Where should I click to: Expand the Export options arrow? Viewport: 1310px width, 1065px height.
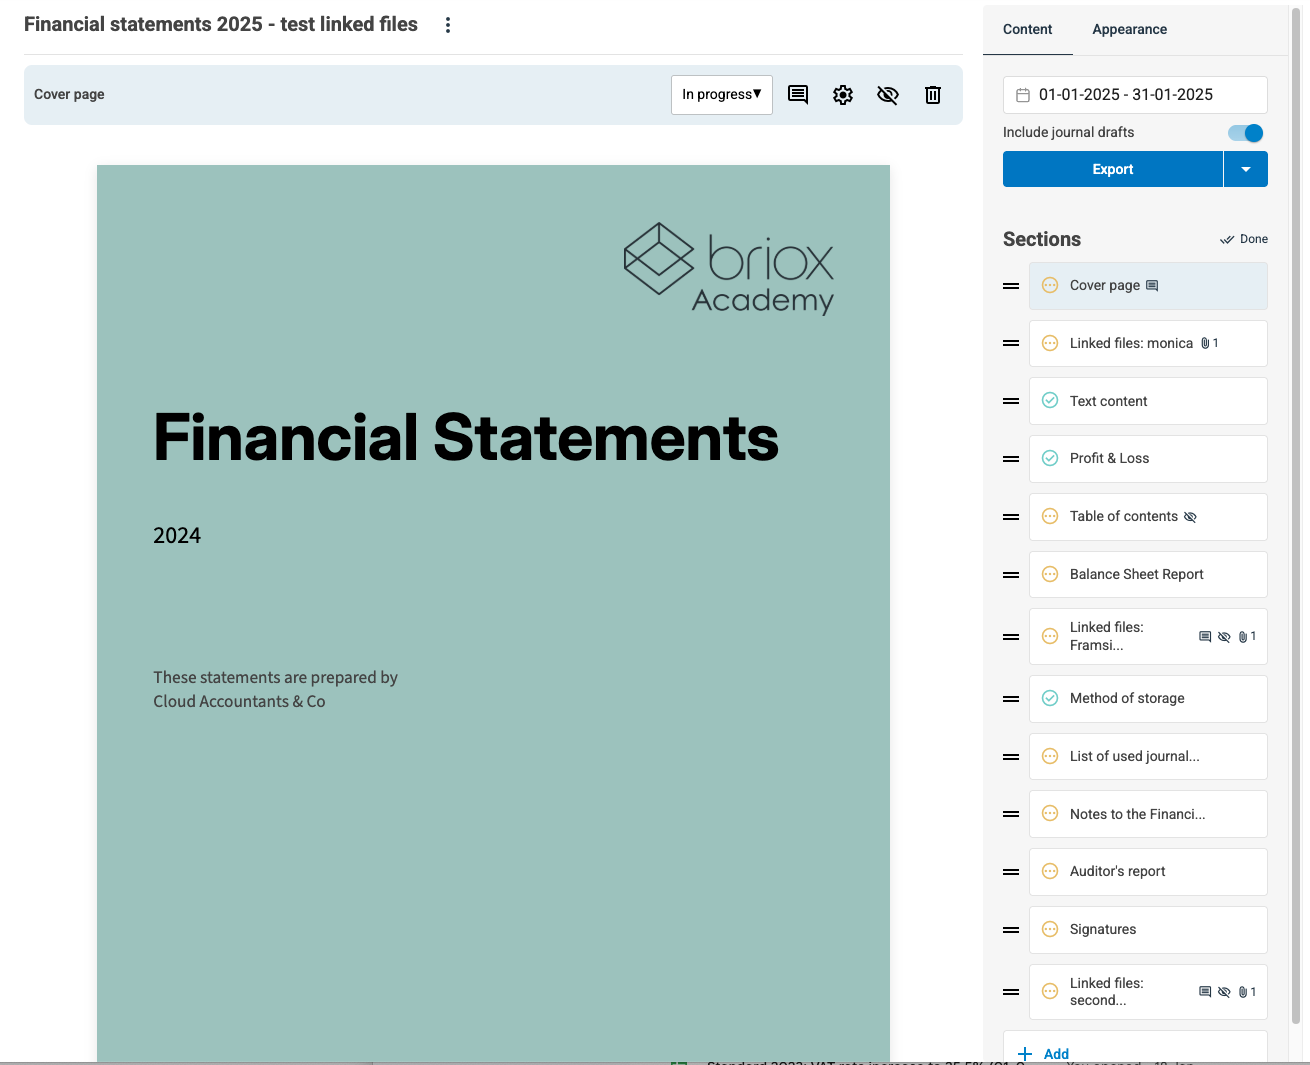pyautogui.click(x=1246, y=170)
